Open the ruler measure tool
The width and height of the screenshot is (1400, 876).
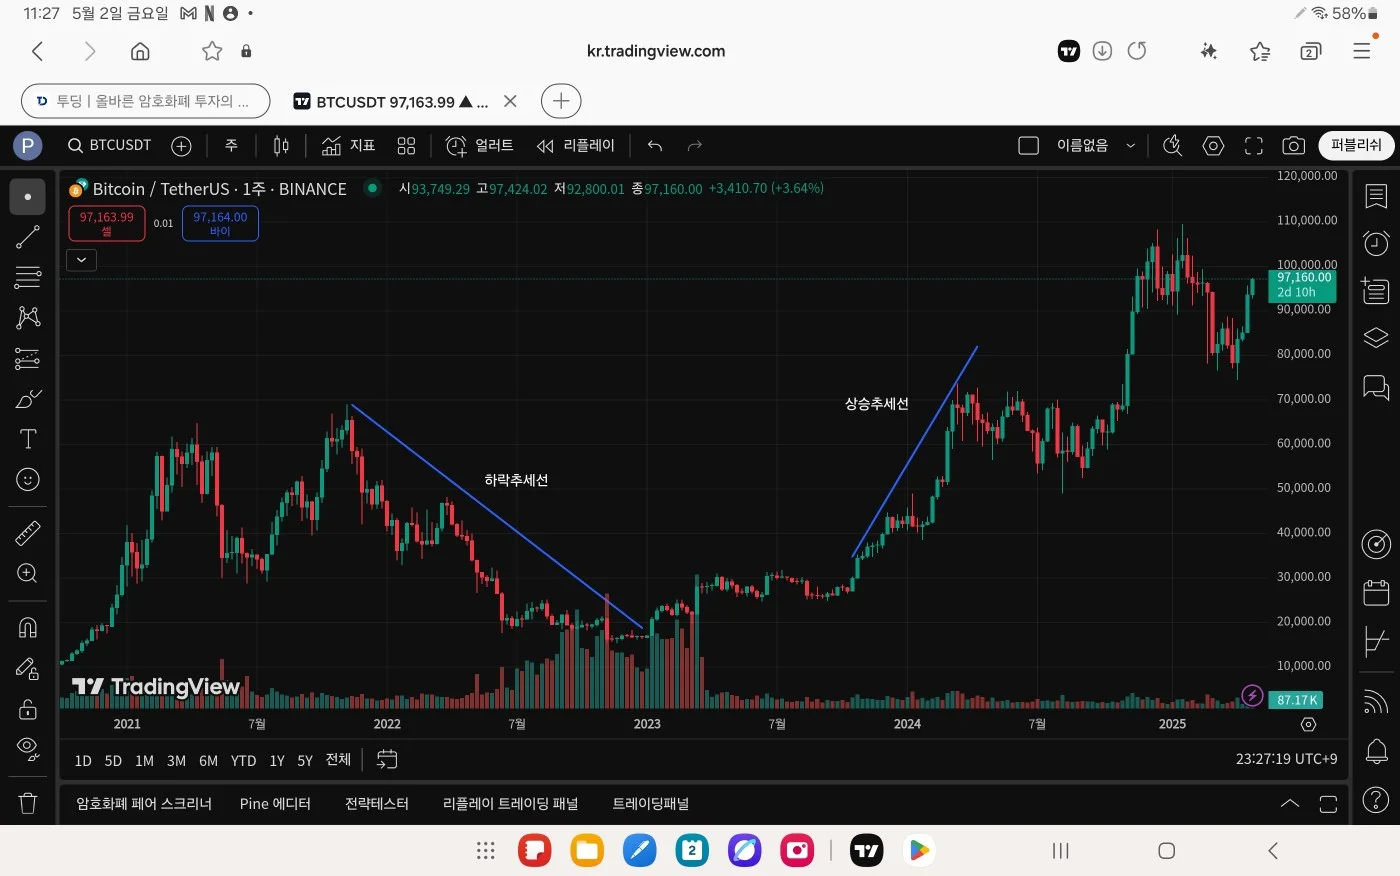tap(28, 532)
